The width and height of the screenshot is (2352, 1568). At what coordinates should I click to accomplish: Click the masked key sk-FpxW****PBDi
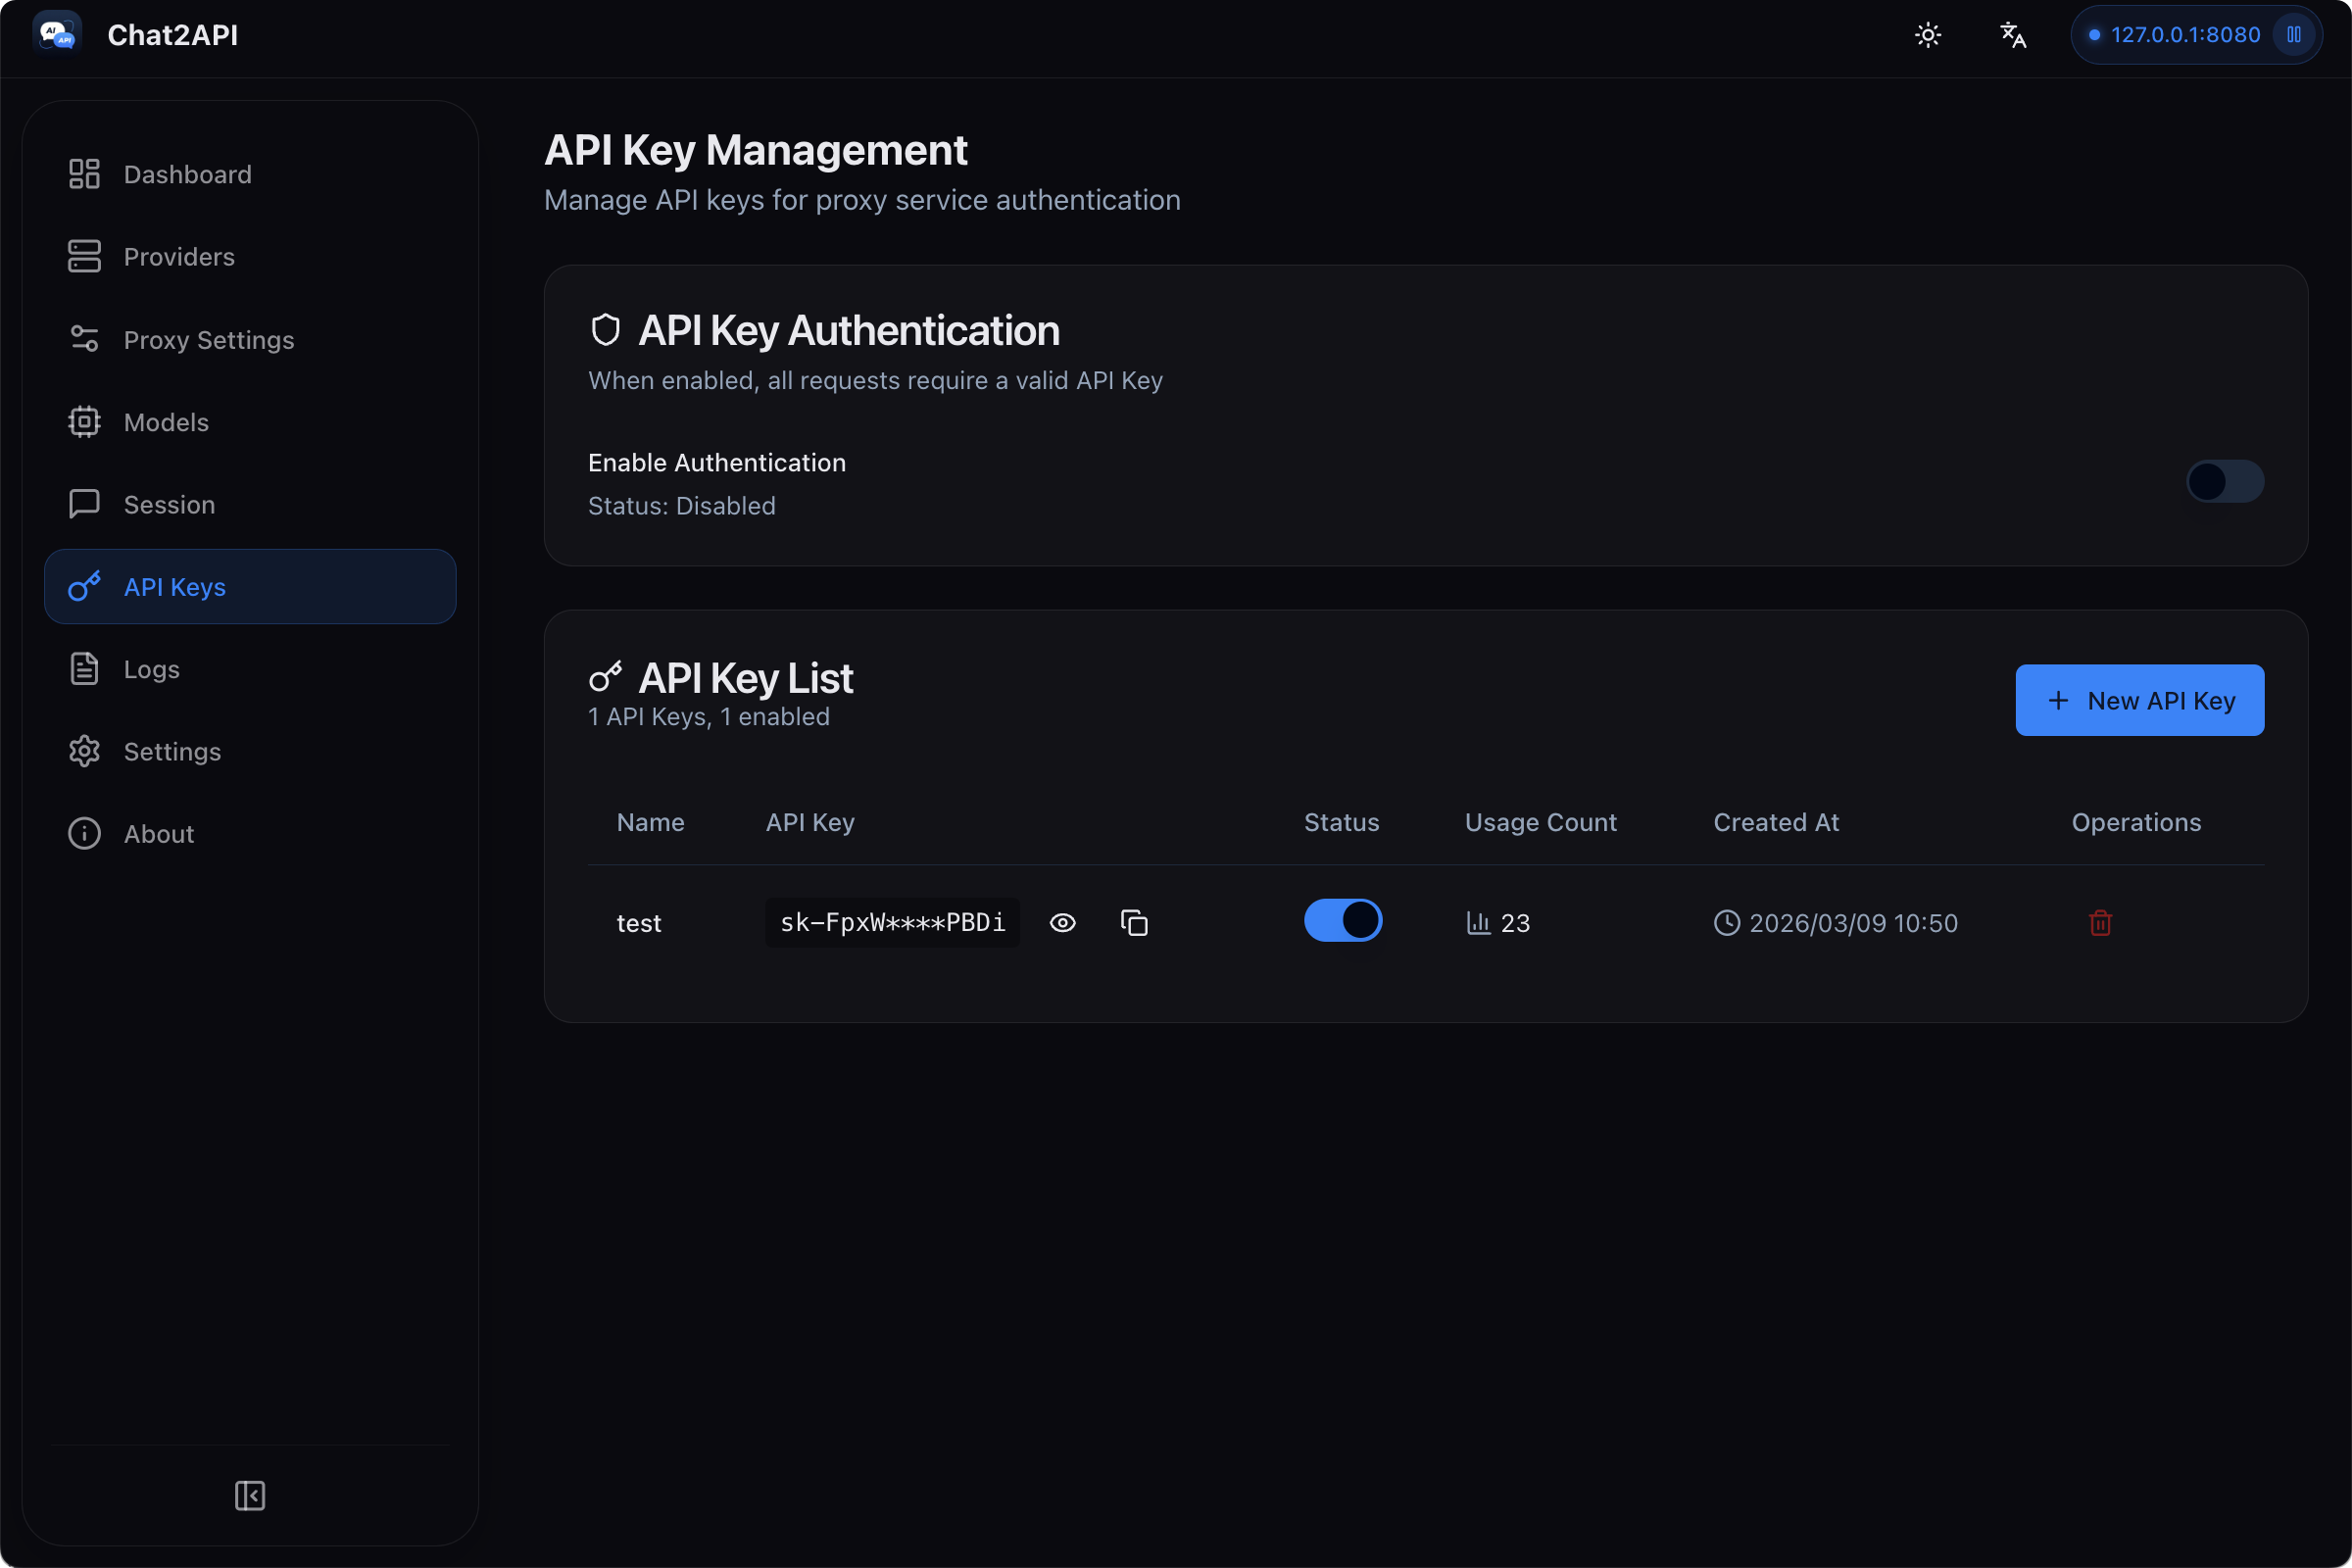click(892, 923)
